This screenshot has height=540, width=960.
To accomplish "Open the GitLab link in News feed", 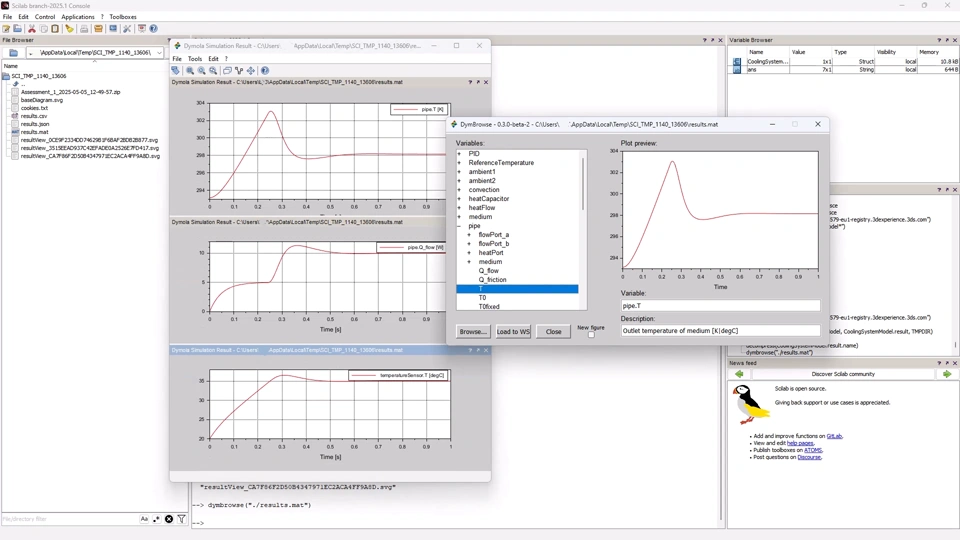I will 834,437.
